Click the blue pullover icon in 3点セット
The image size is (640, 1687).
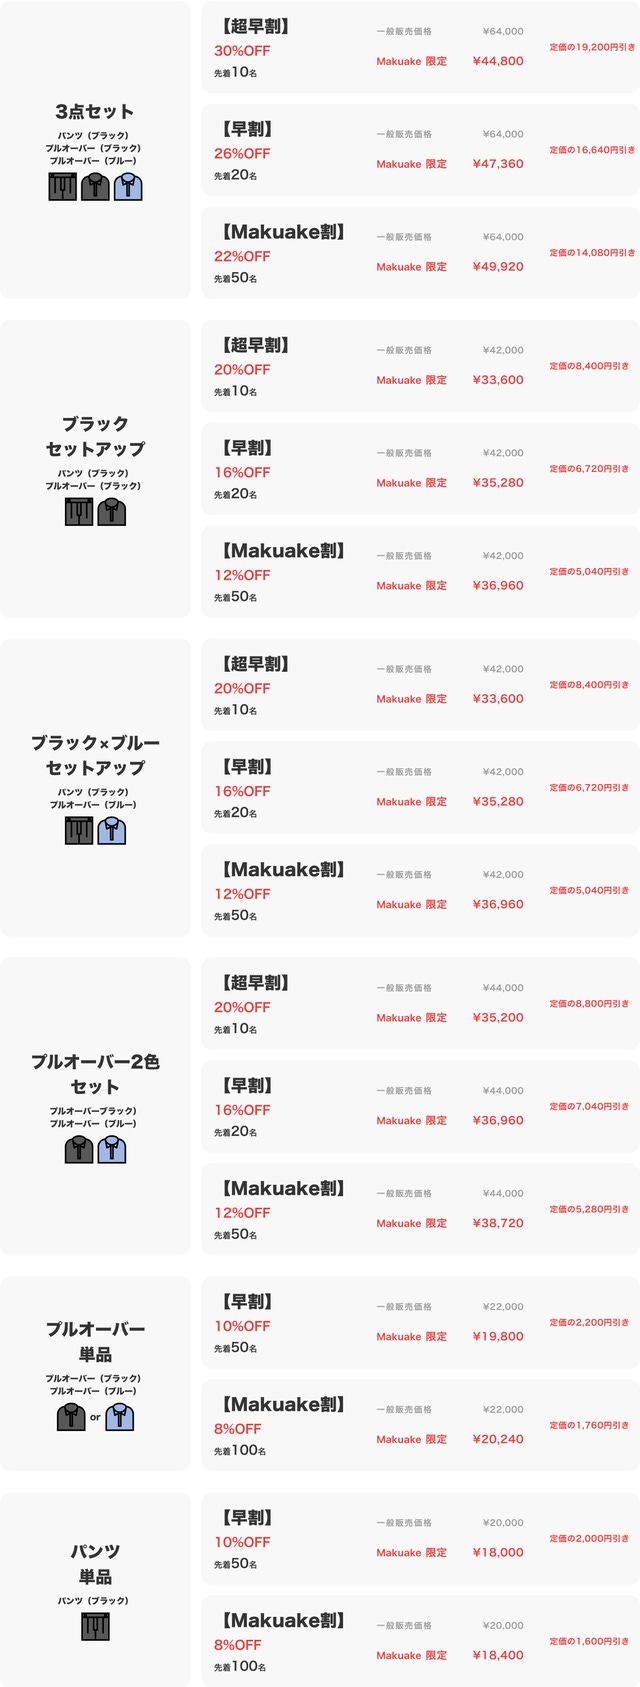point(128,186)
